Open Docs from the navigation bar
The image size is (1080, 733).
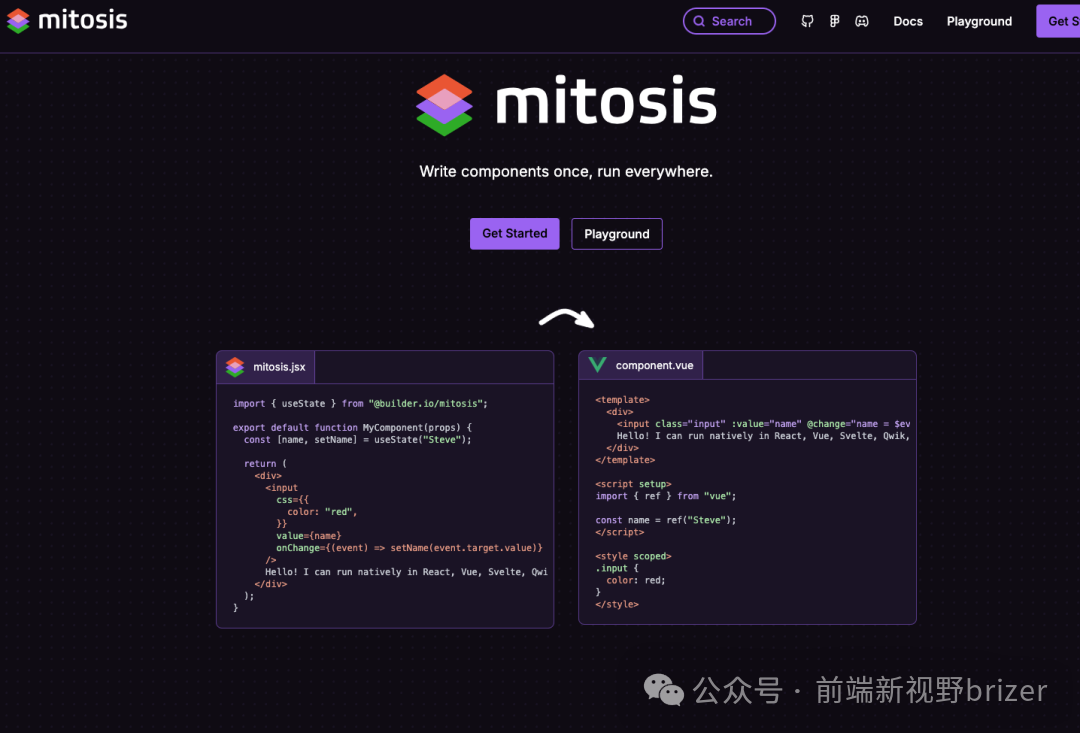pos(907,21)
